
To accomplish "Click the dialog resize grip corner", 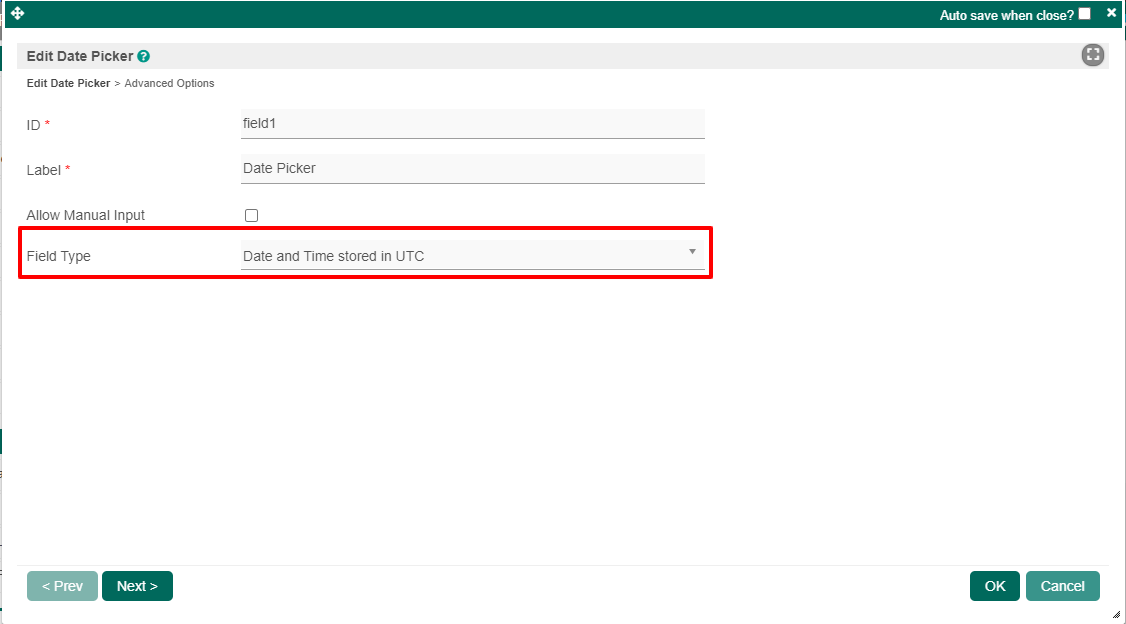I will pos(1116,615).
